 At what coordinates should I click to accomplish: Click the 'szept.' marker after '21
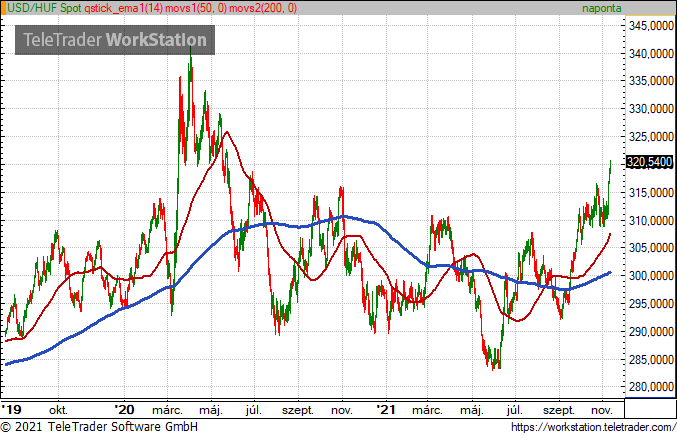559,410
